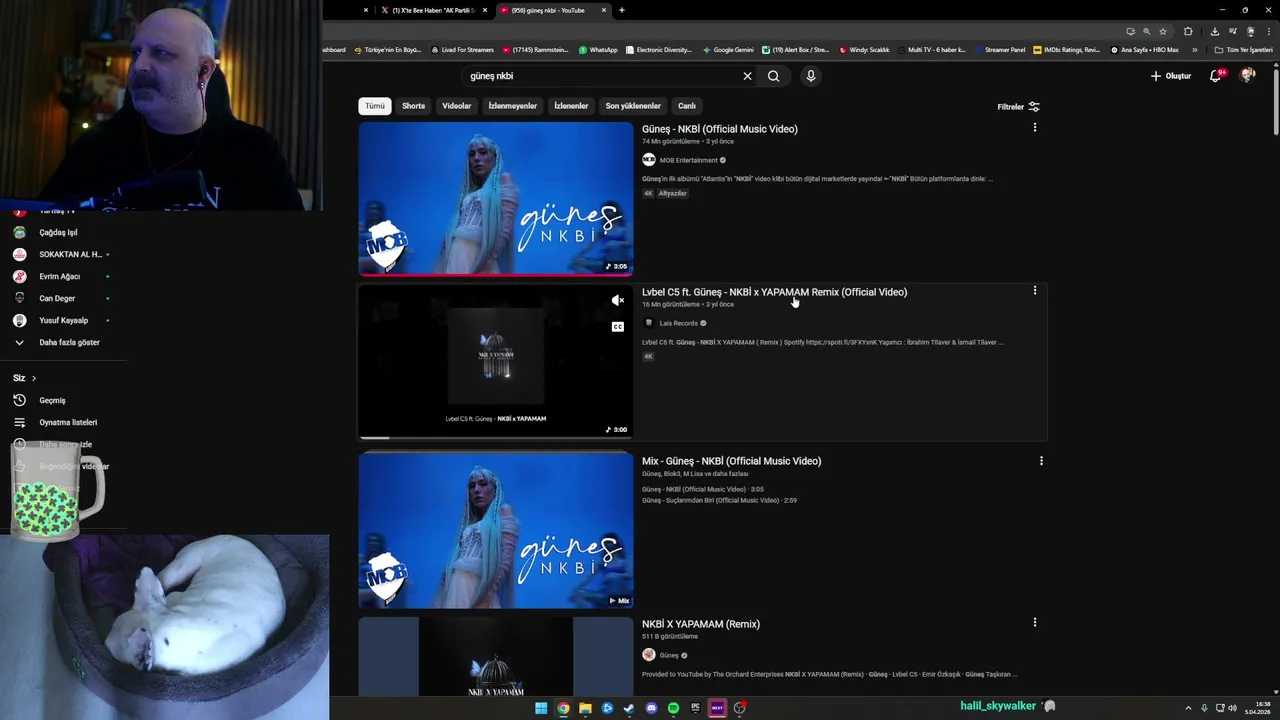Toggle captions on Lvbel C5 video preview
Screen dimensions: 1280x720
(x=618, y=327)
